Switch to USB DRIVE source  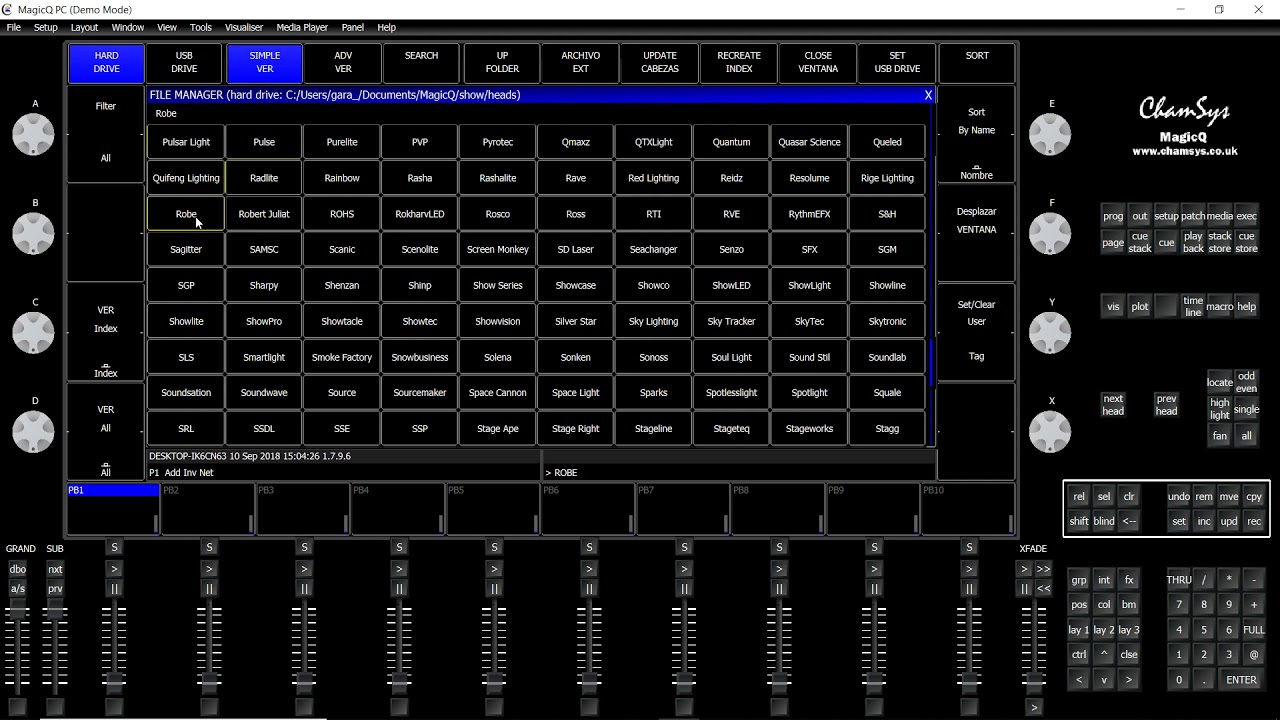pyautogui.click(x=184, y=63)
